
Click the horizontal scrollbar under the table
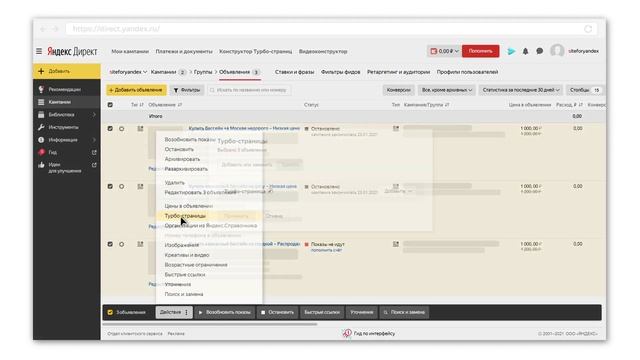pyautogui.click(x=209, y=324)
